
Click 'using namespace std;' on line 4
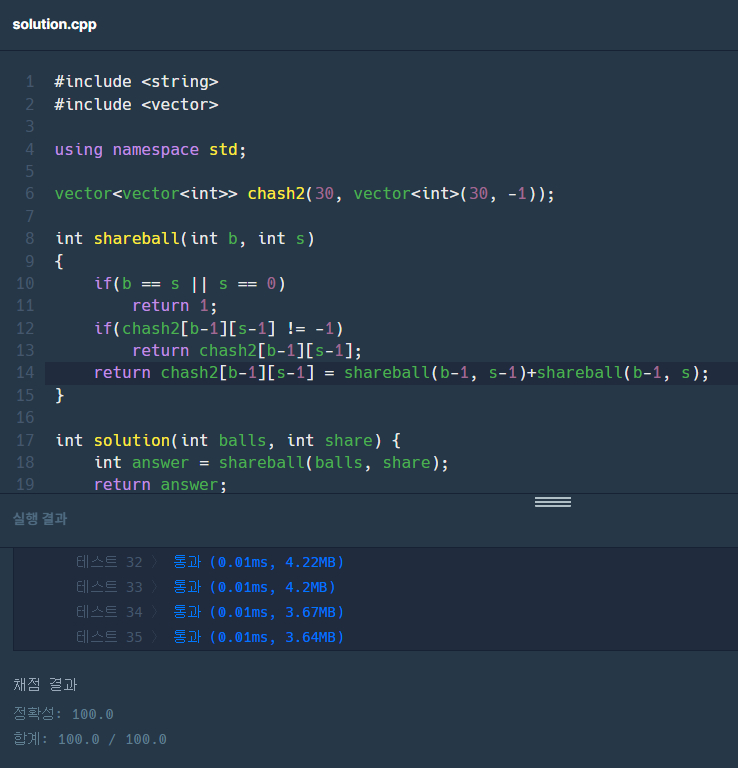click(x=150, y=149)
